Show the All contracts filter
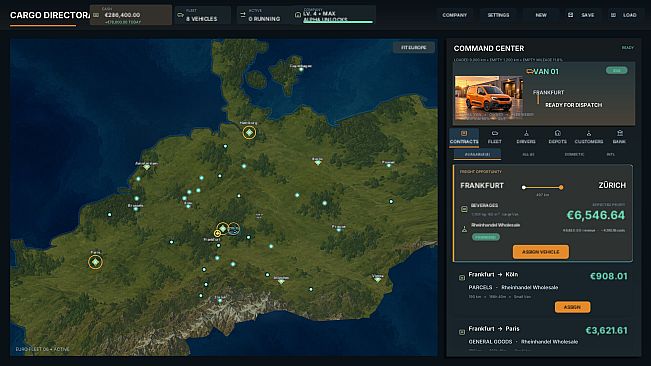This screenshot has width=651, height=366. [528, 154]
